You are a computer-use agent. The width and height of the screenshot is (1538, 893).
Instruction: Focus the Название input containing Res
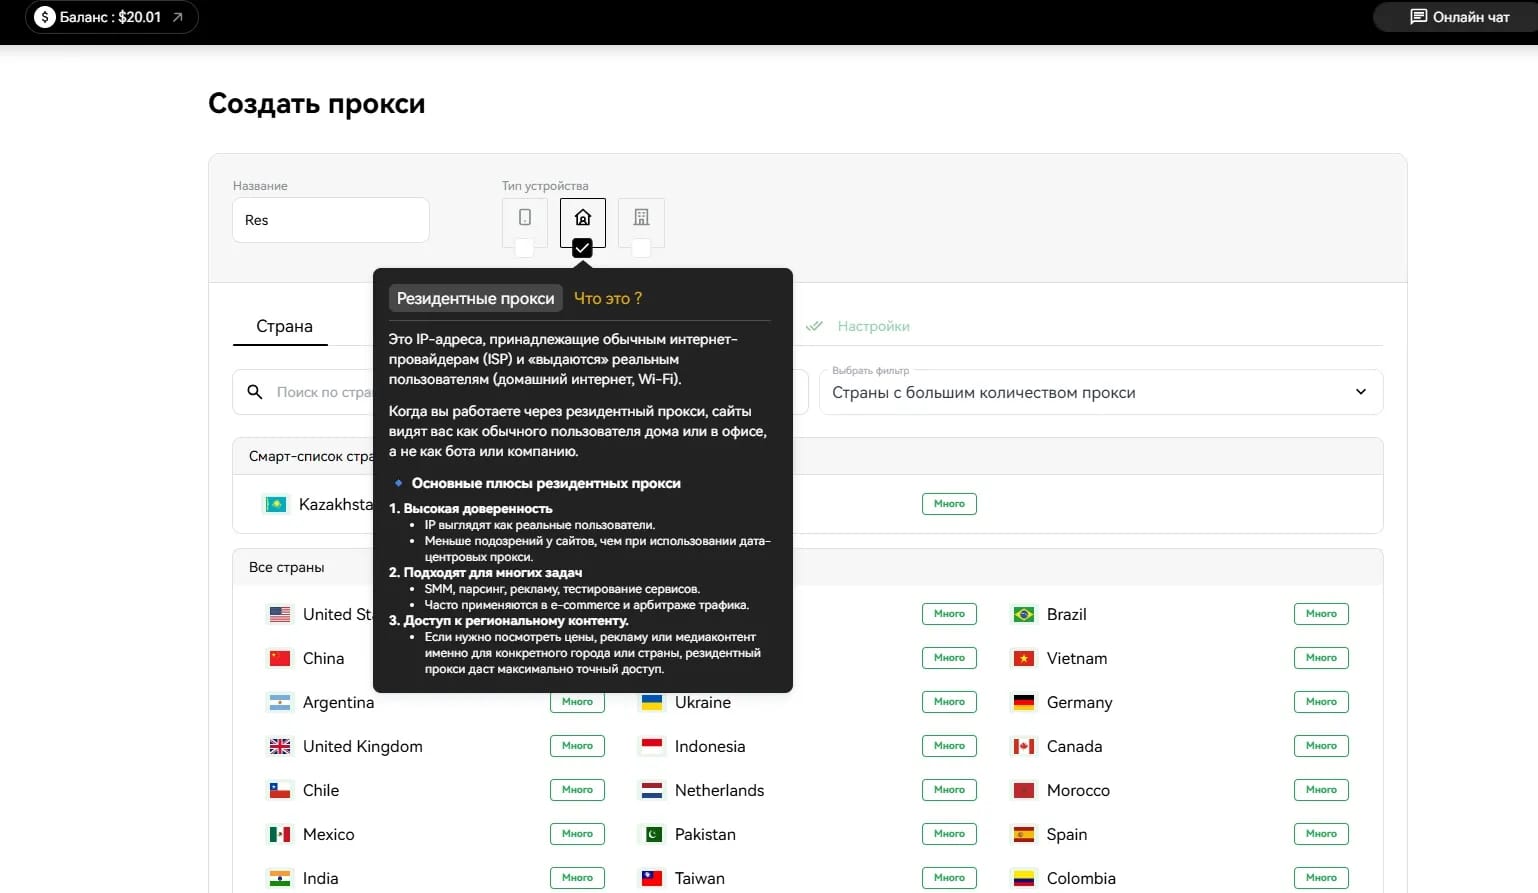pyautogui.click(x=331, y=220)
